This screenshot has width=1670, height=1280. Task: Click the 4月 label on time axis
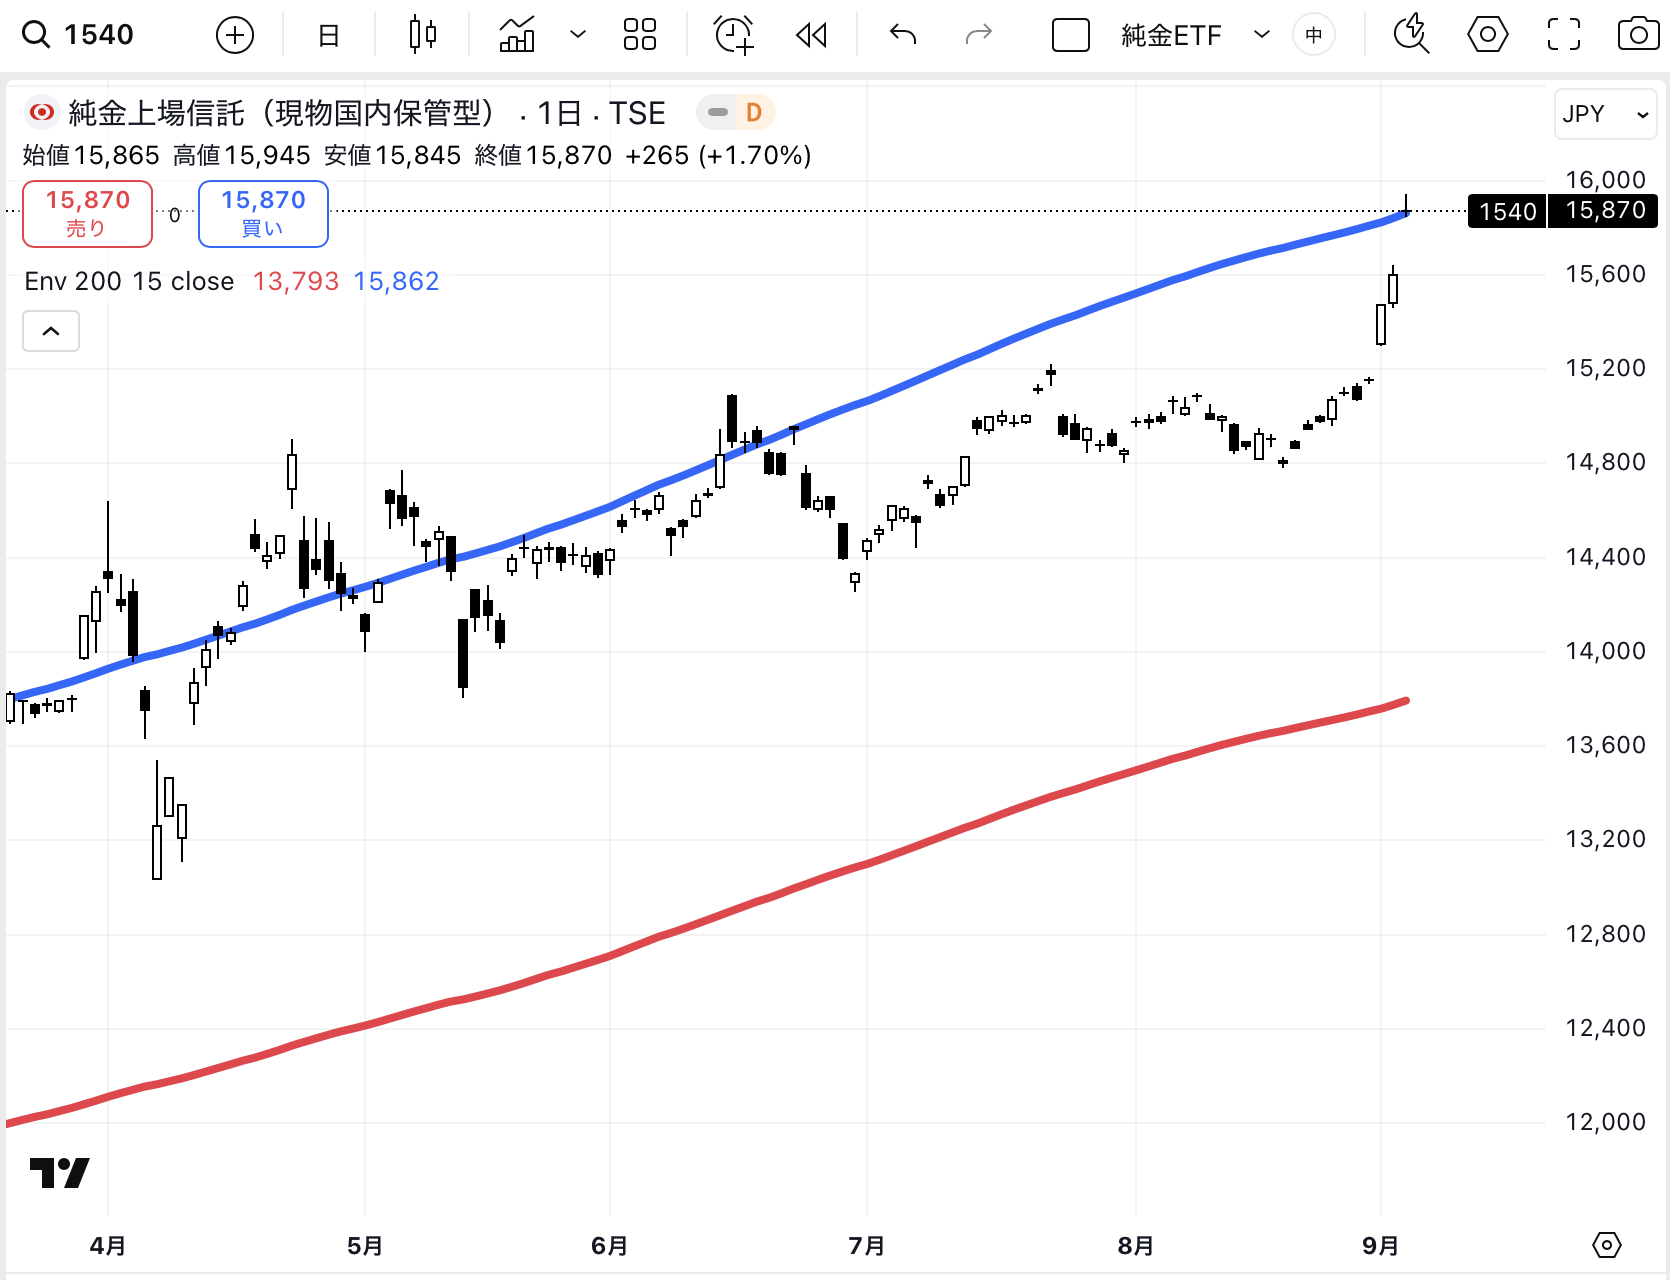(x=108, y=1246)
